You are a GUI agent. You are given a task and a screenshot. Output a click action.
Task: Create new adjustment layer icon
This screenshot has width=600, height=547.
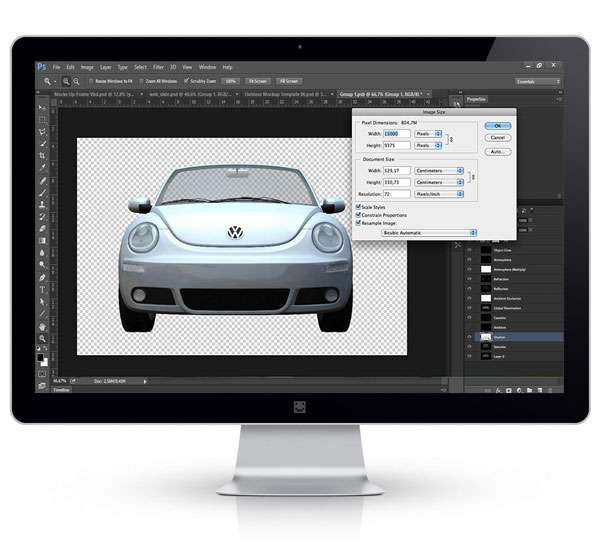tap(519, 390)
